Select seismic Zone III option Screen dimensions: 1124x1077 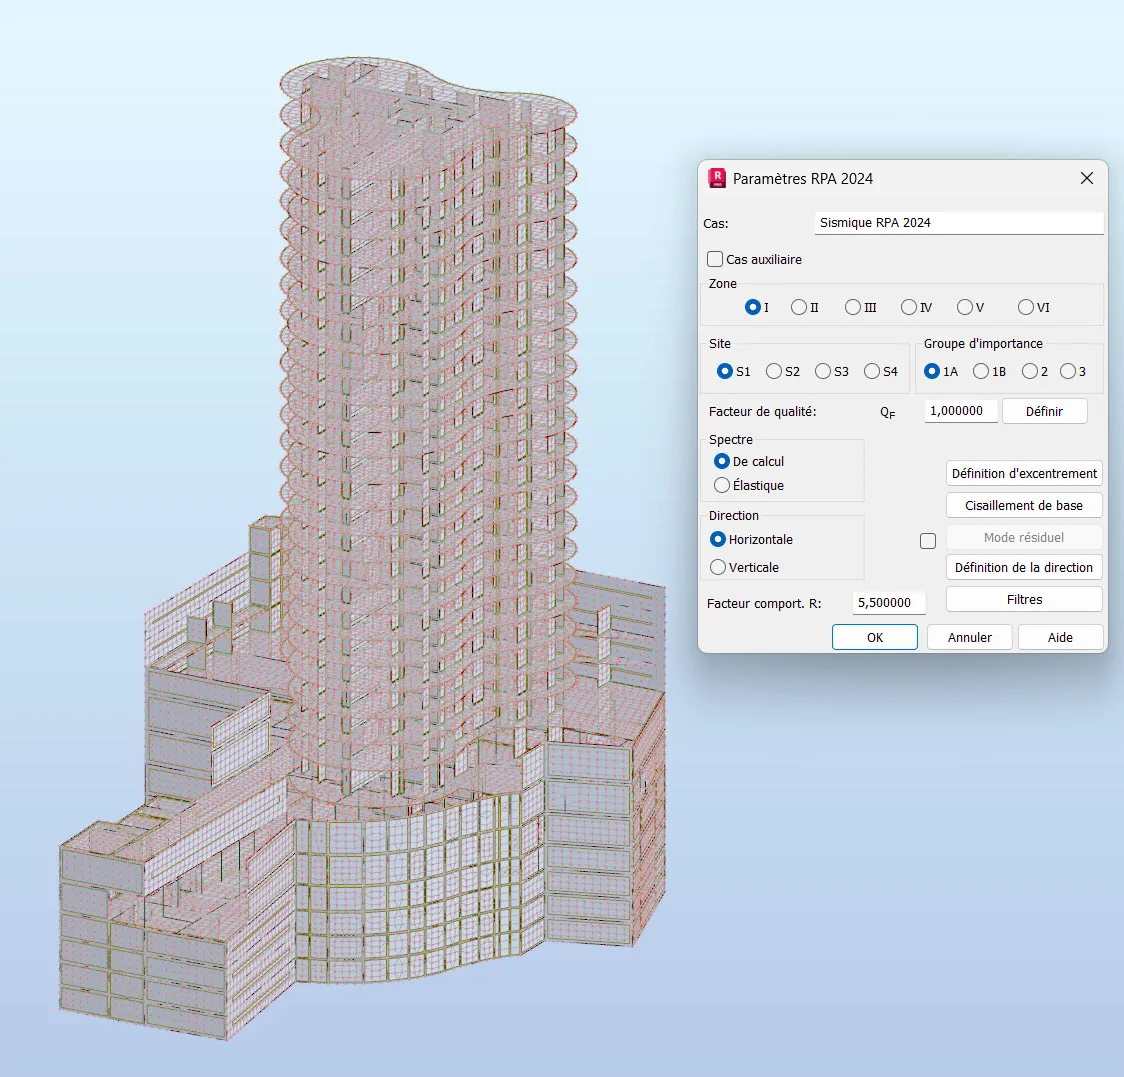pyautogui.click(x=853, y=307)
